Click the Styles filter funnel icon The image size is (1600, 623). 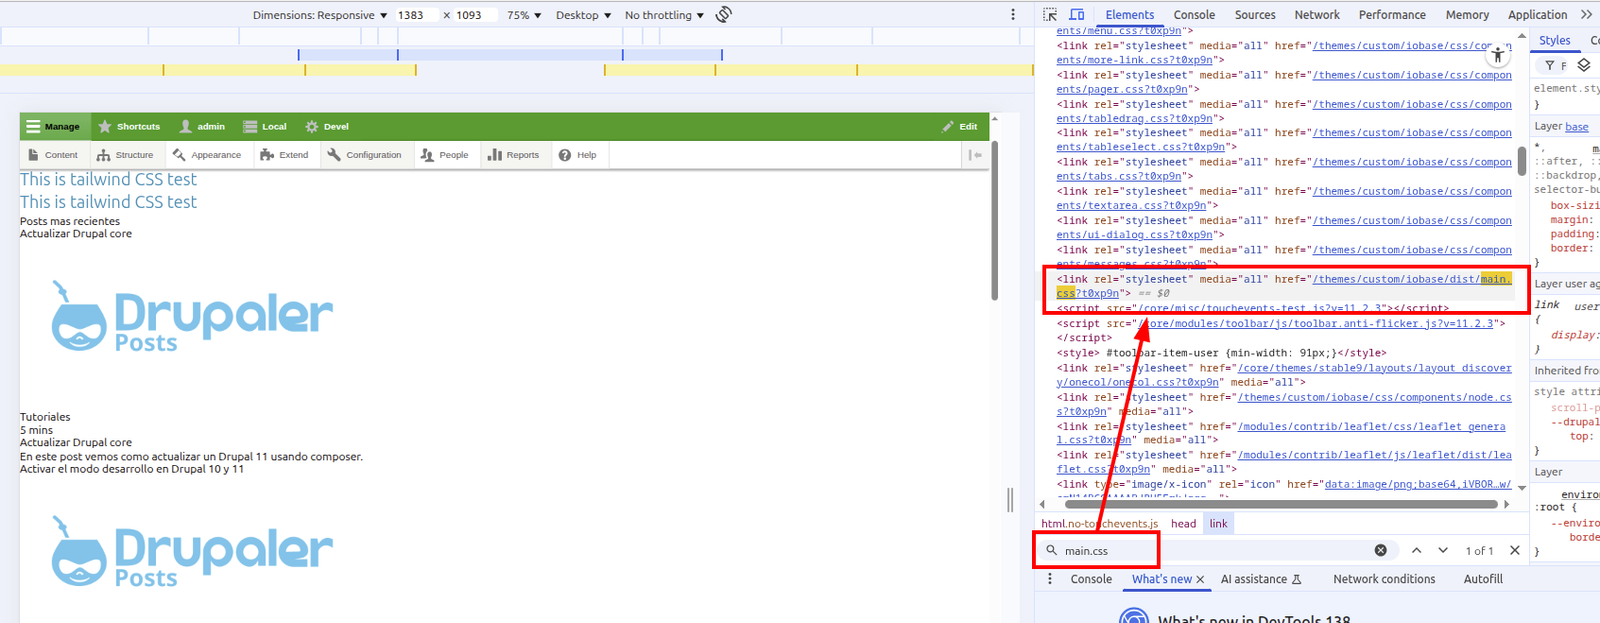tap(1549, 65)
